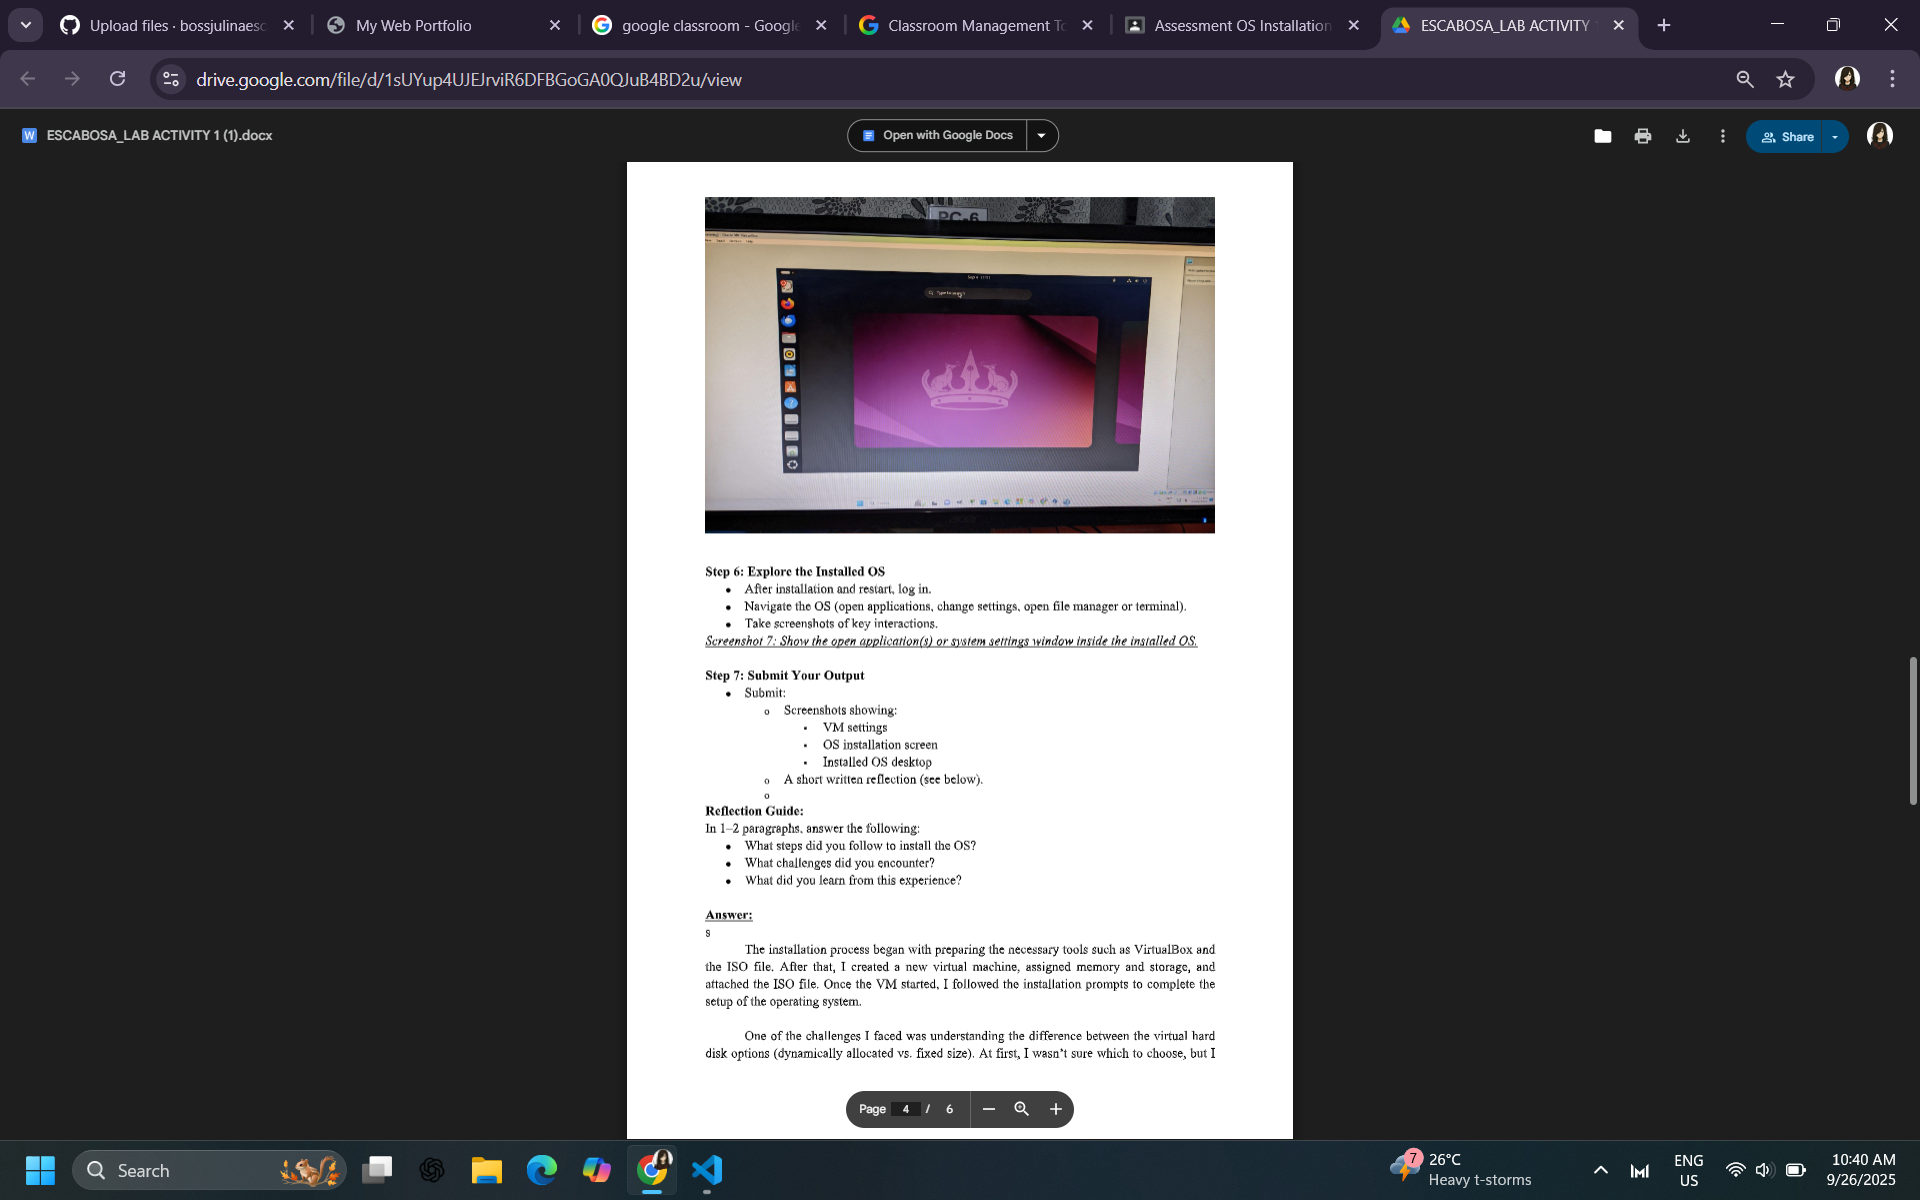Click the document vertical scrollbar thumb
1920x1200 pixels.
point(1912,730)
